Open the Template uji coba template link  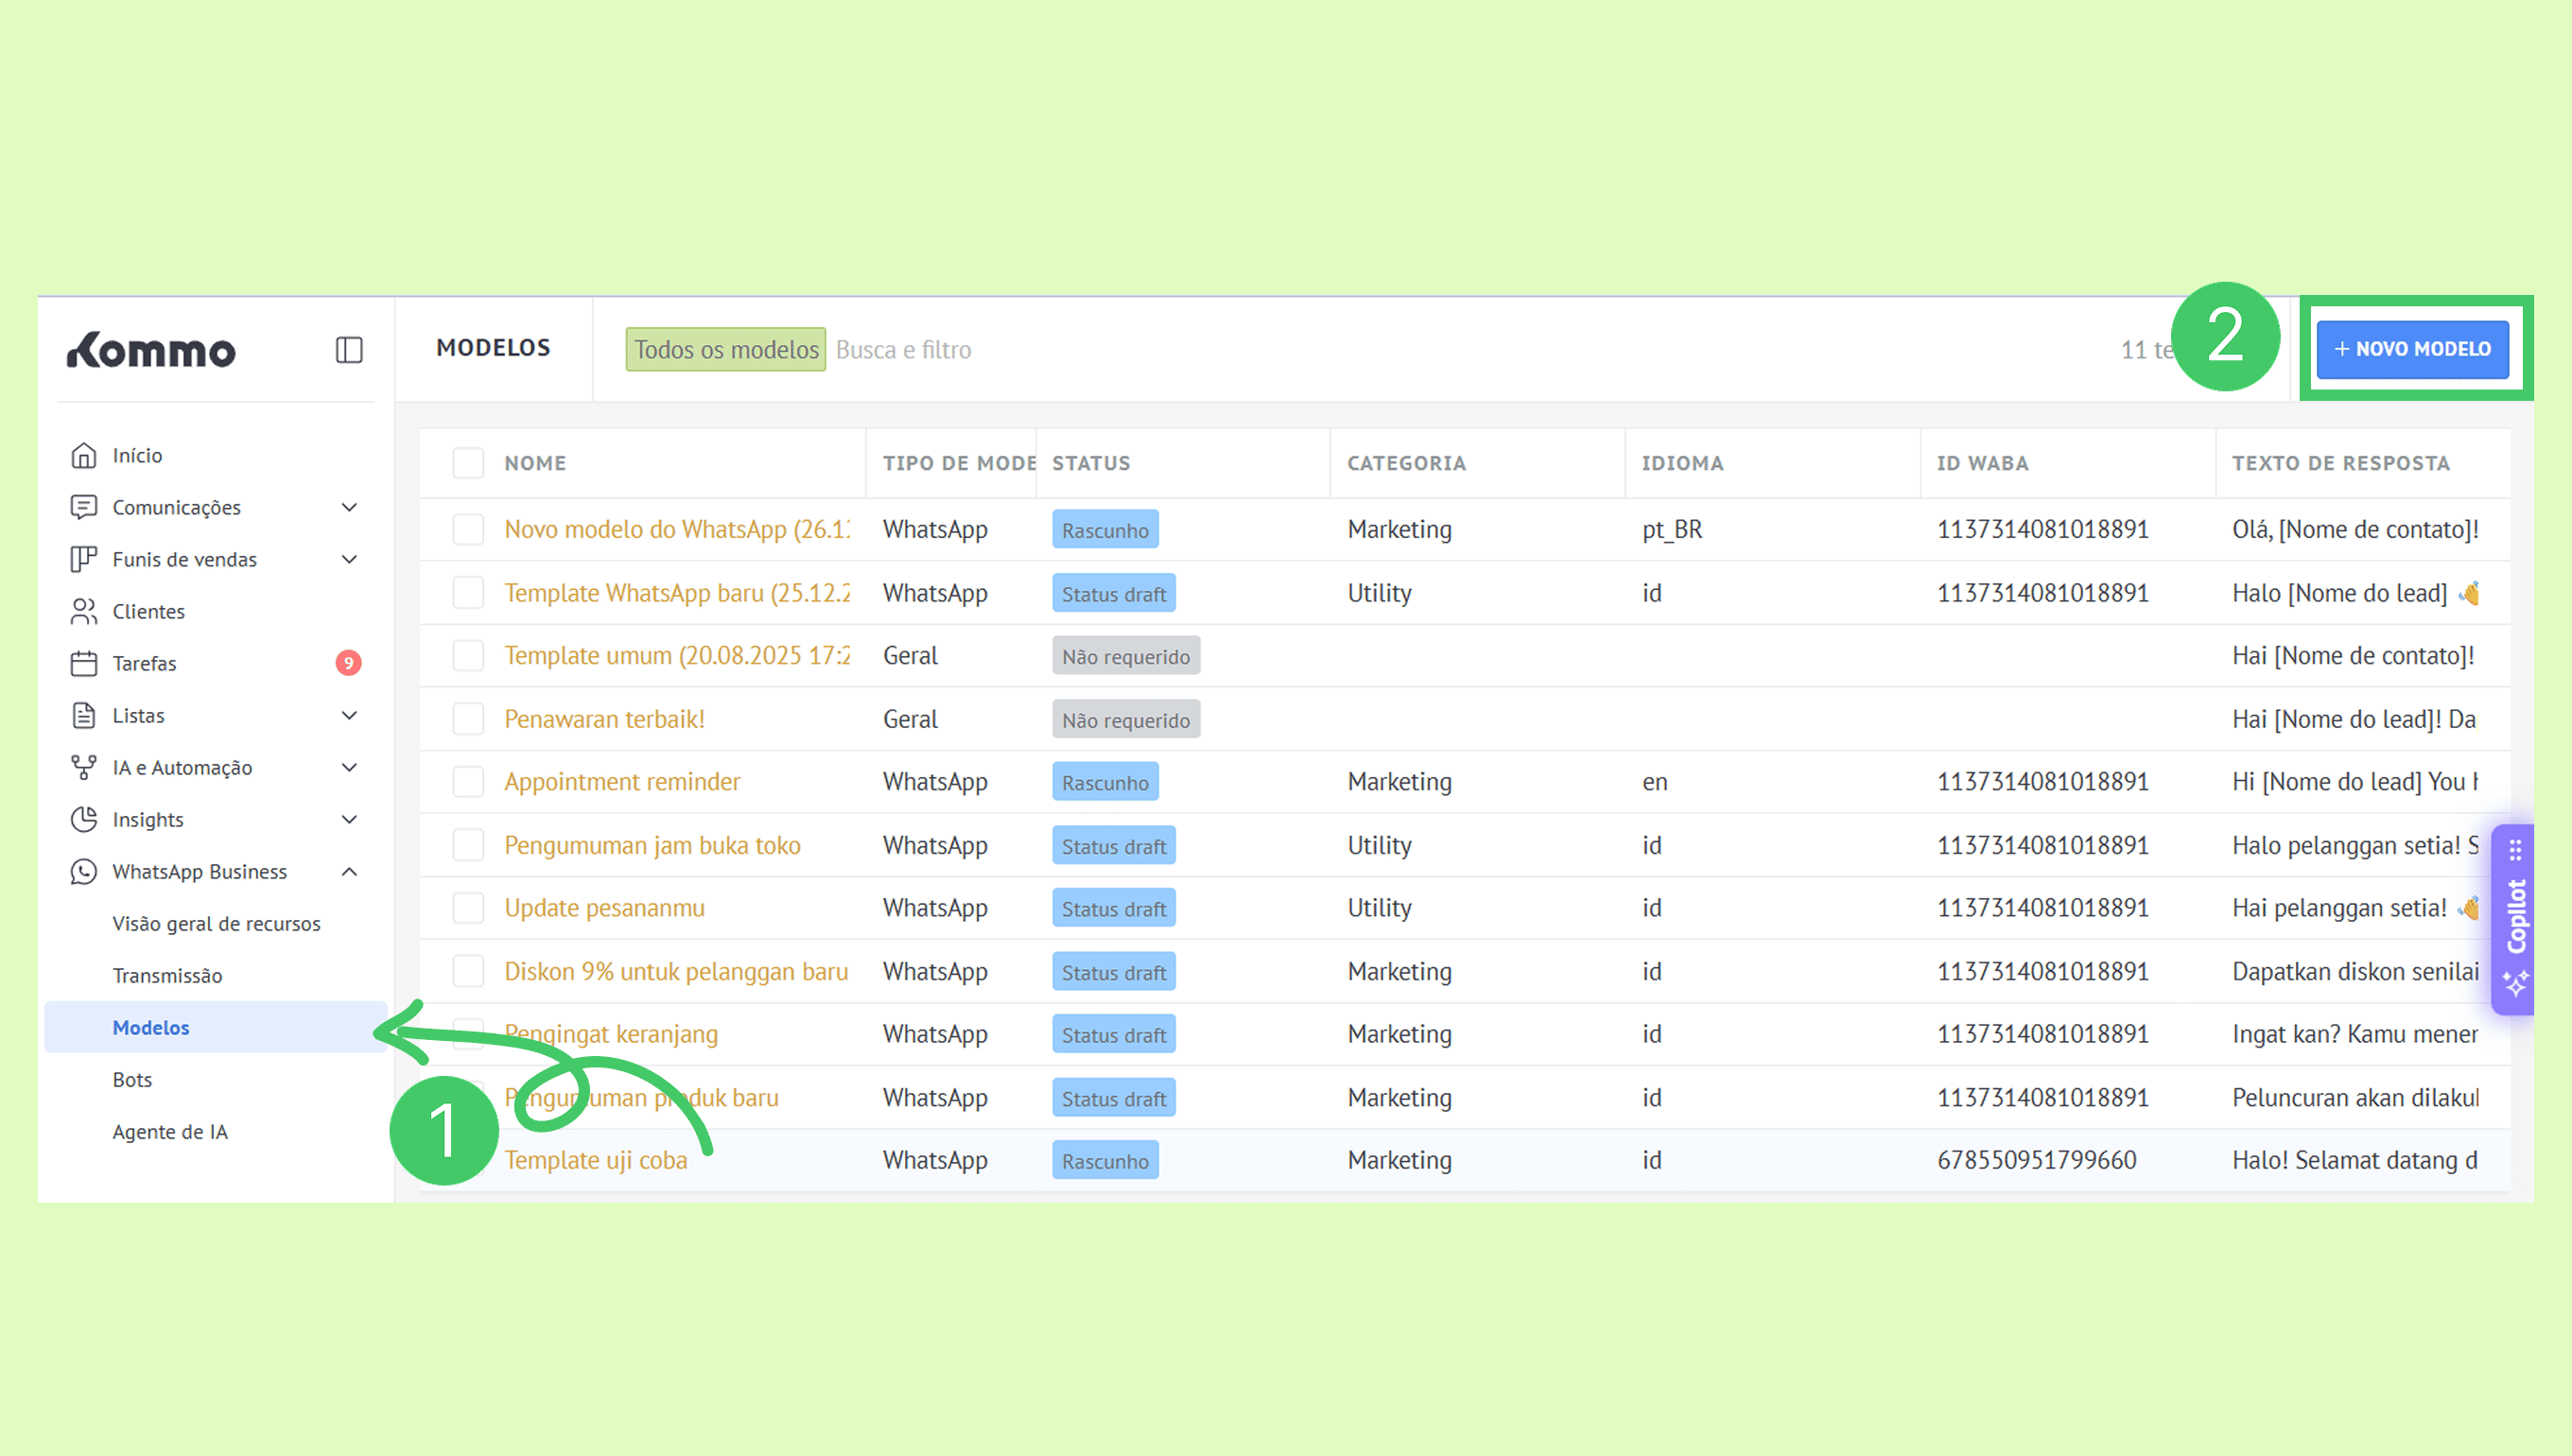coord(595,1160)
